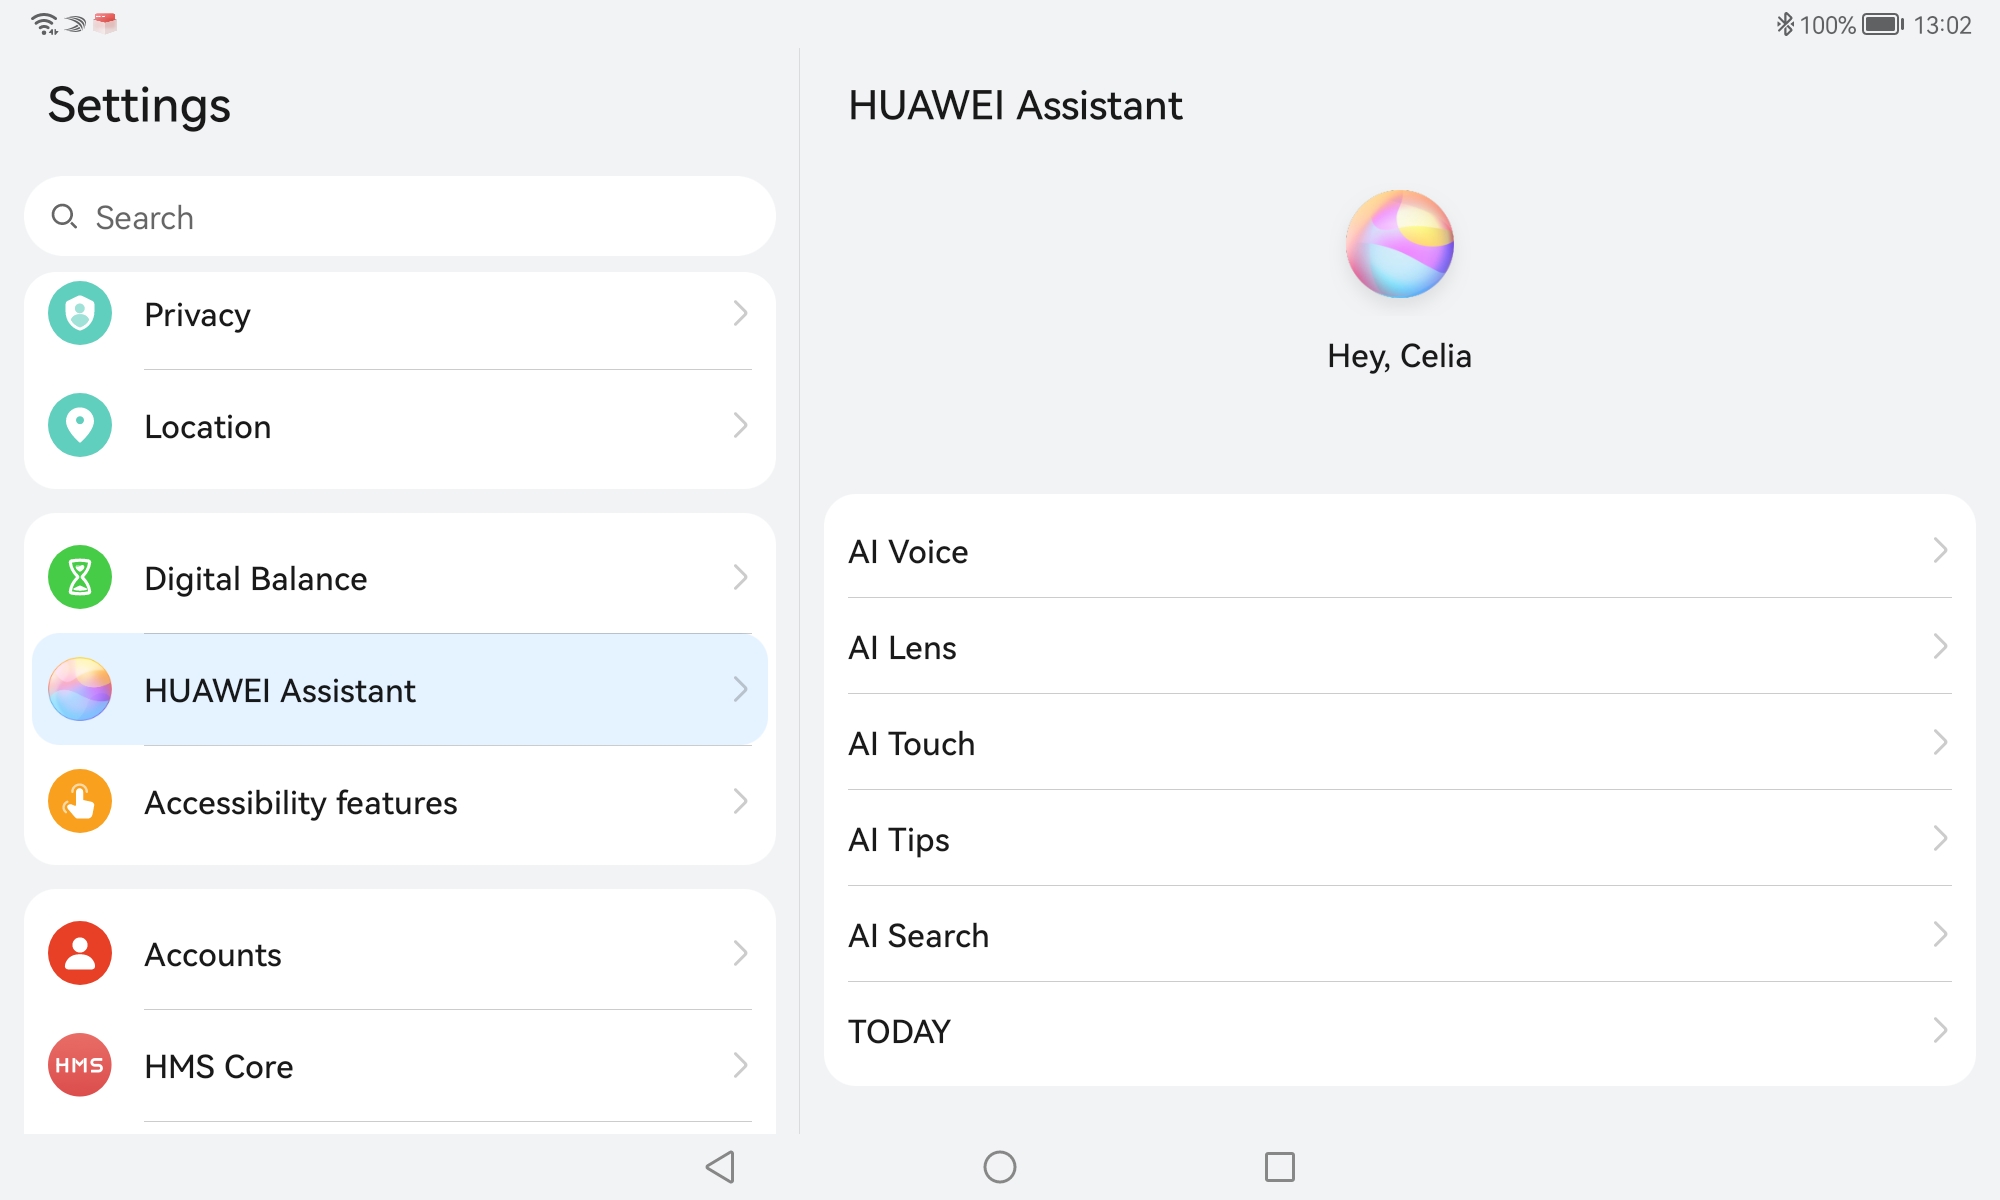The image size is (2000, 1200).
Task: Open Recents with the square button
Action: click(1279, 1167)
